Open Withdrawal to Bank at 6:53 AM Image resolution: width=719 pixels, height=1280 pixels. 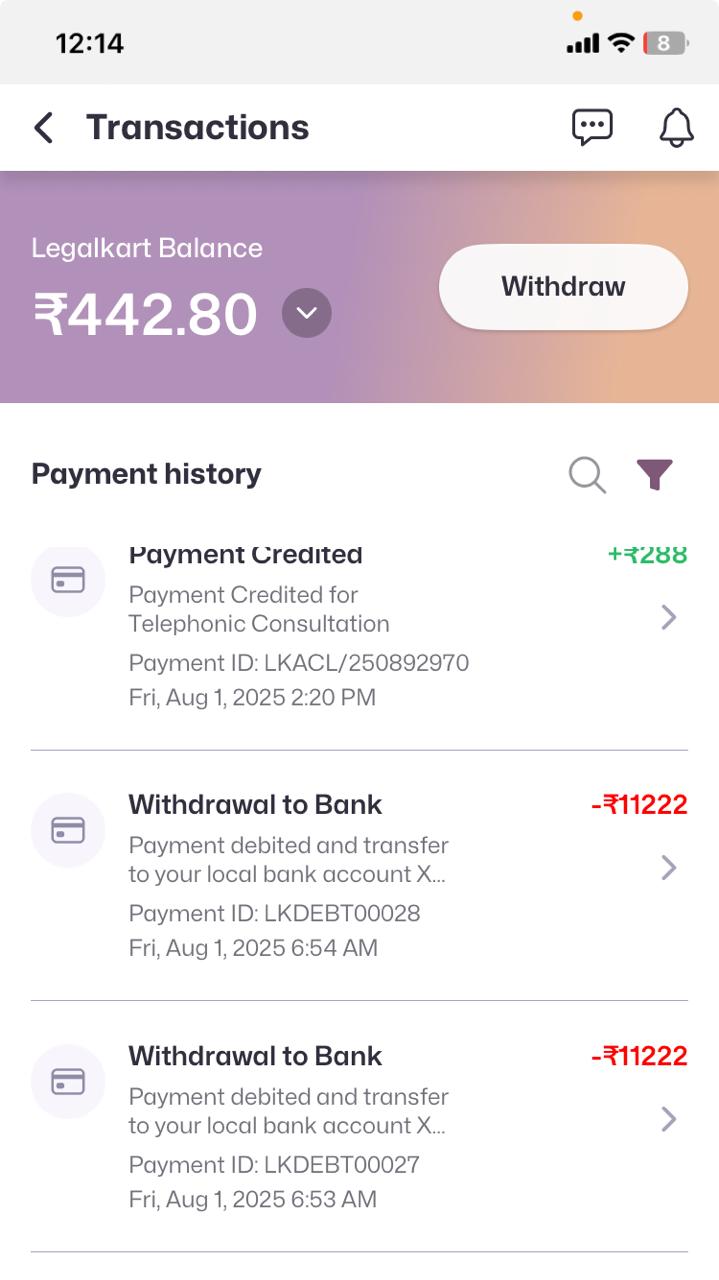[x=255, y=1056]
